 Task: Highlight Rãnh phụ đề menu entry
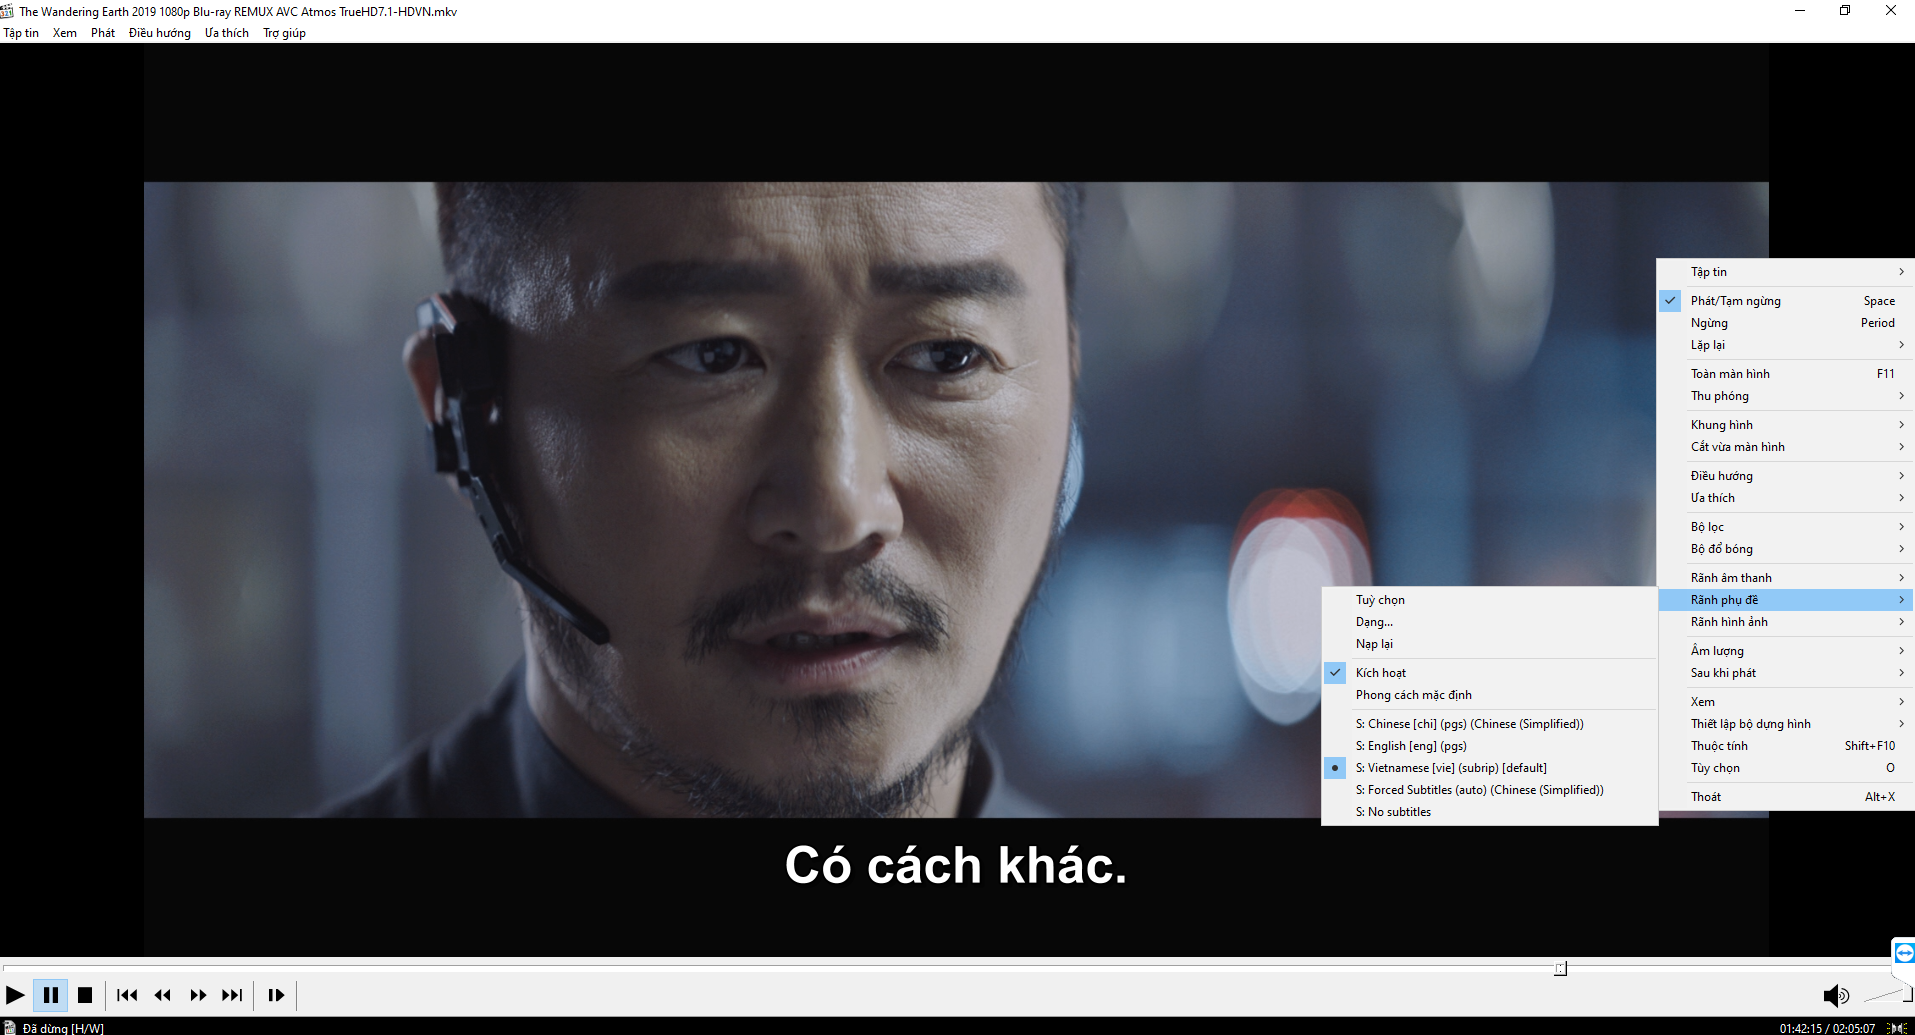[x=1786, y=600]
